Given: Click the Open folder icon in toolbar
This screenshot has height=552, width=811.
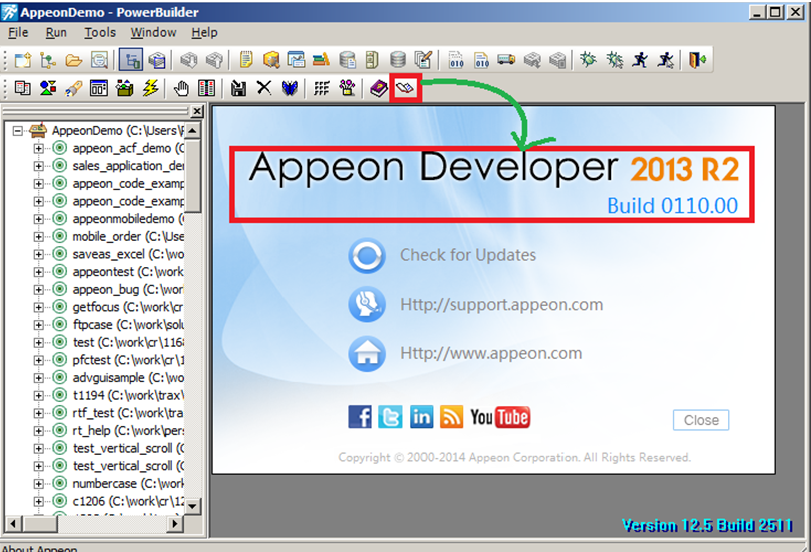Looking at the screenshot, I should (x=73, y=60).
